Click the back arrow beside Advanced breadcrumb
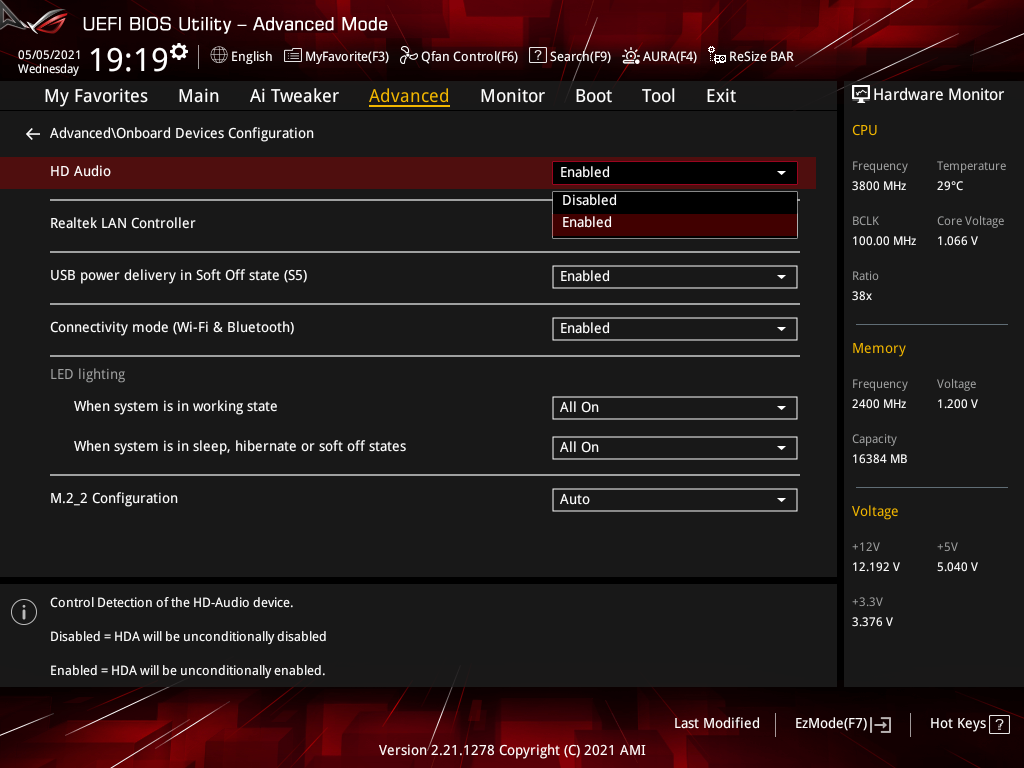This screenshot has width=1024, height=768. (33, 134)
